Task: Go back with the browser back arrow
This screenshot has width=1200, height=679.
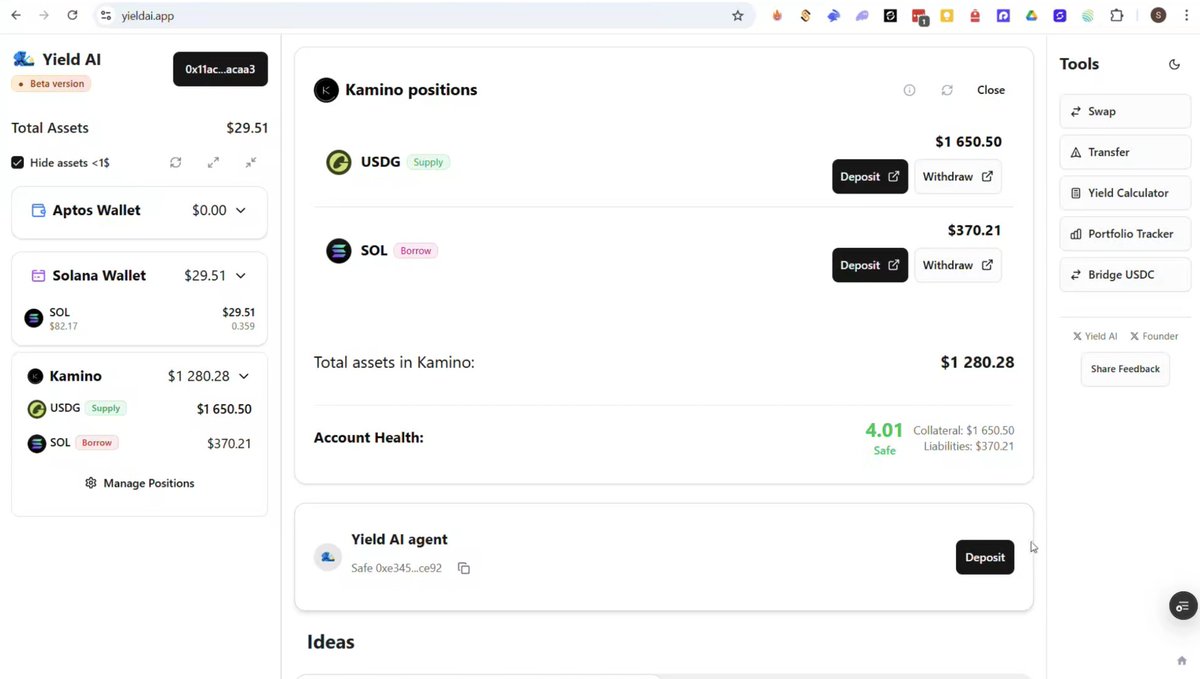Action: [16, 16]
